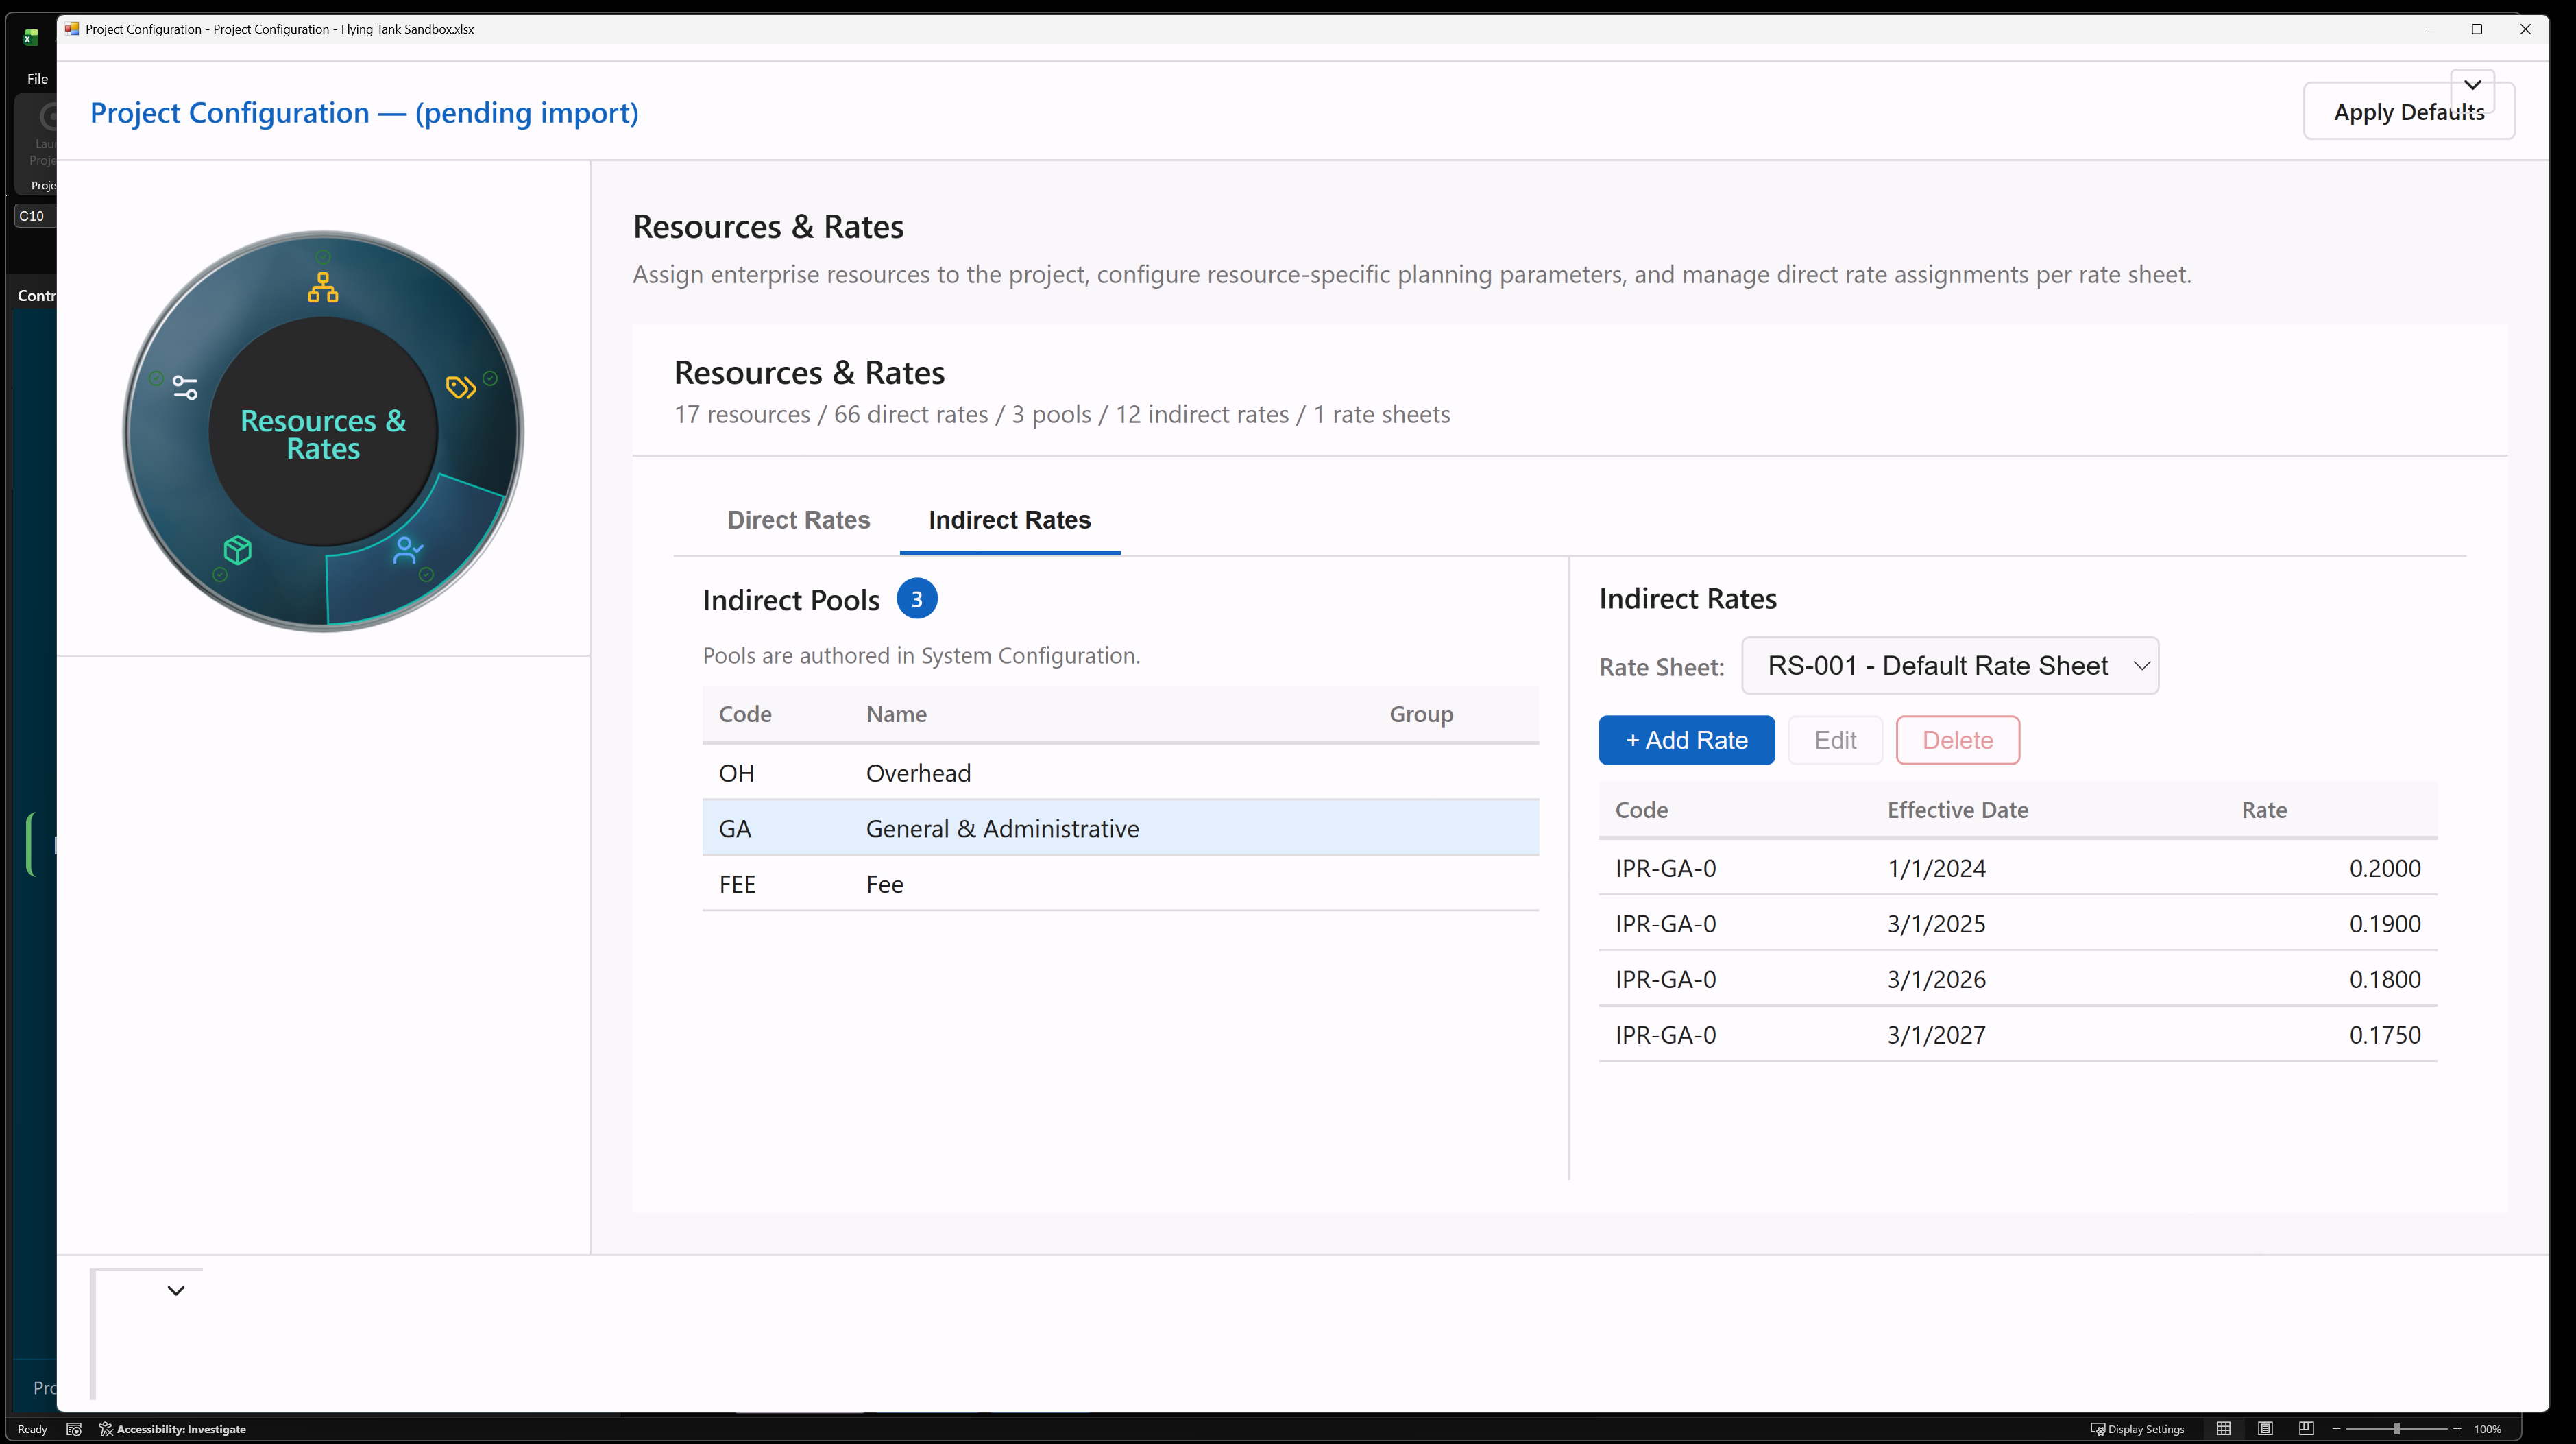Select Normal view grid icon

click(x=2223, y=1429)
